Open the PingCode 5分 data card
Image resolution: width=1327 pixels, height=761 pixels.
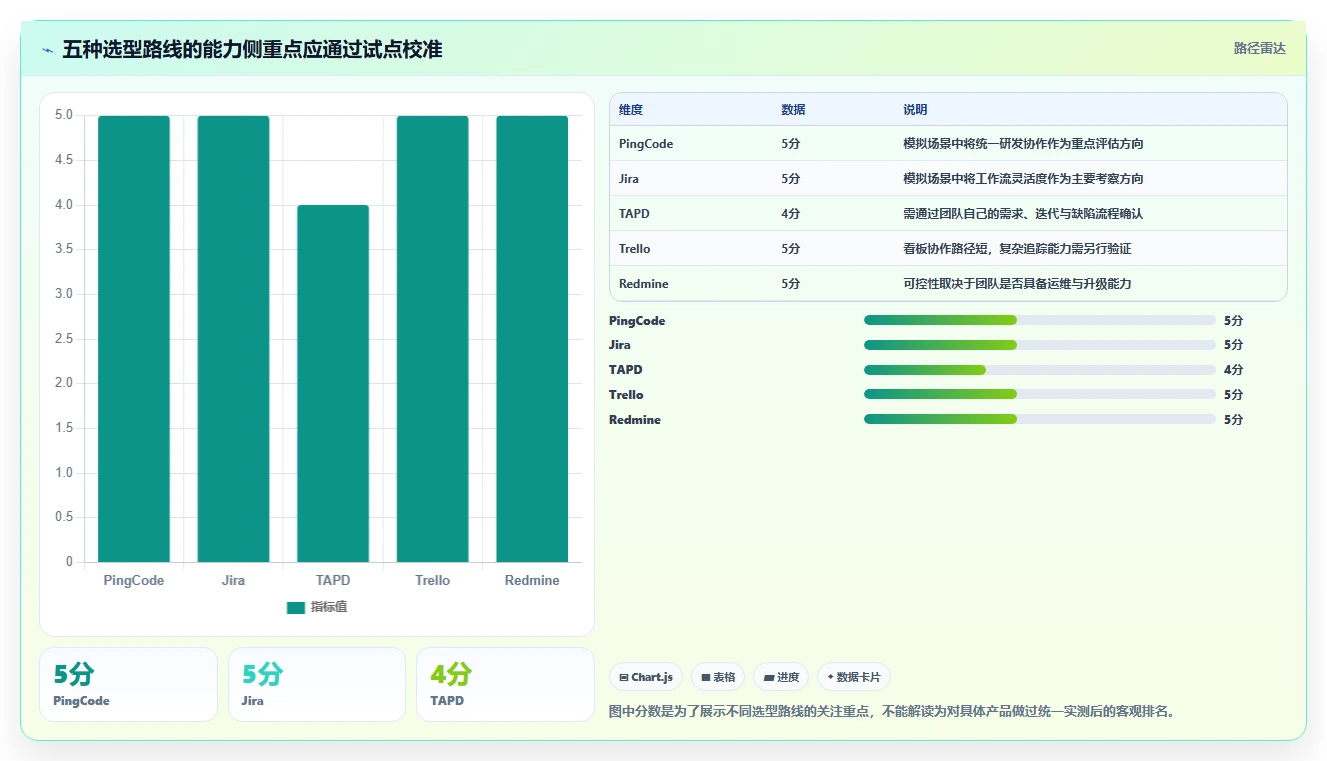click(128, 684)
